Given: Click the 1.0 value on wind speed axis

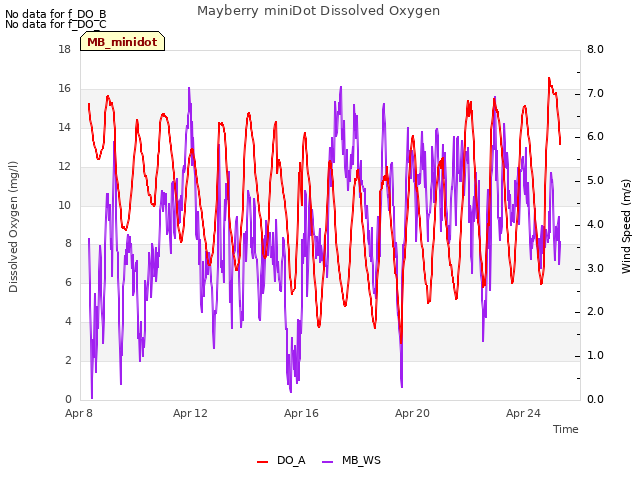Looking at the screenshot, I should 595,356.
